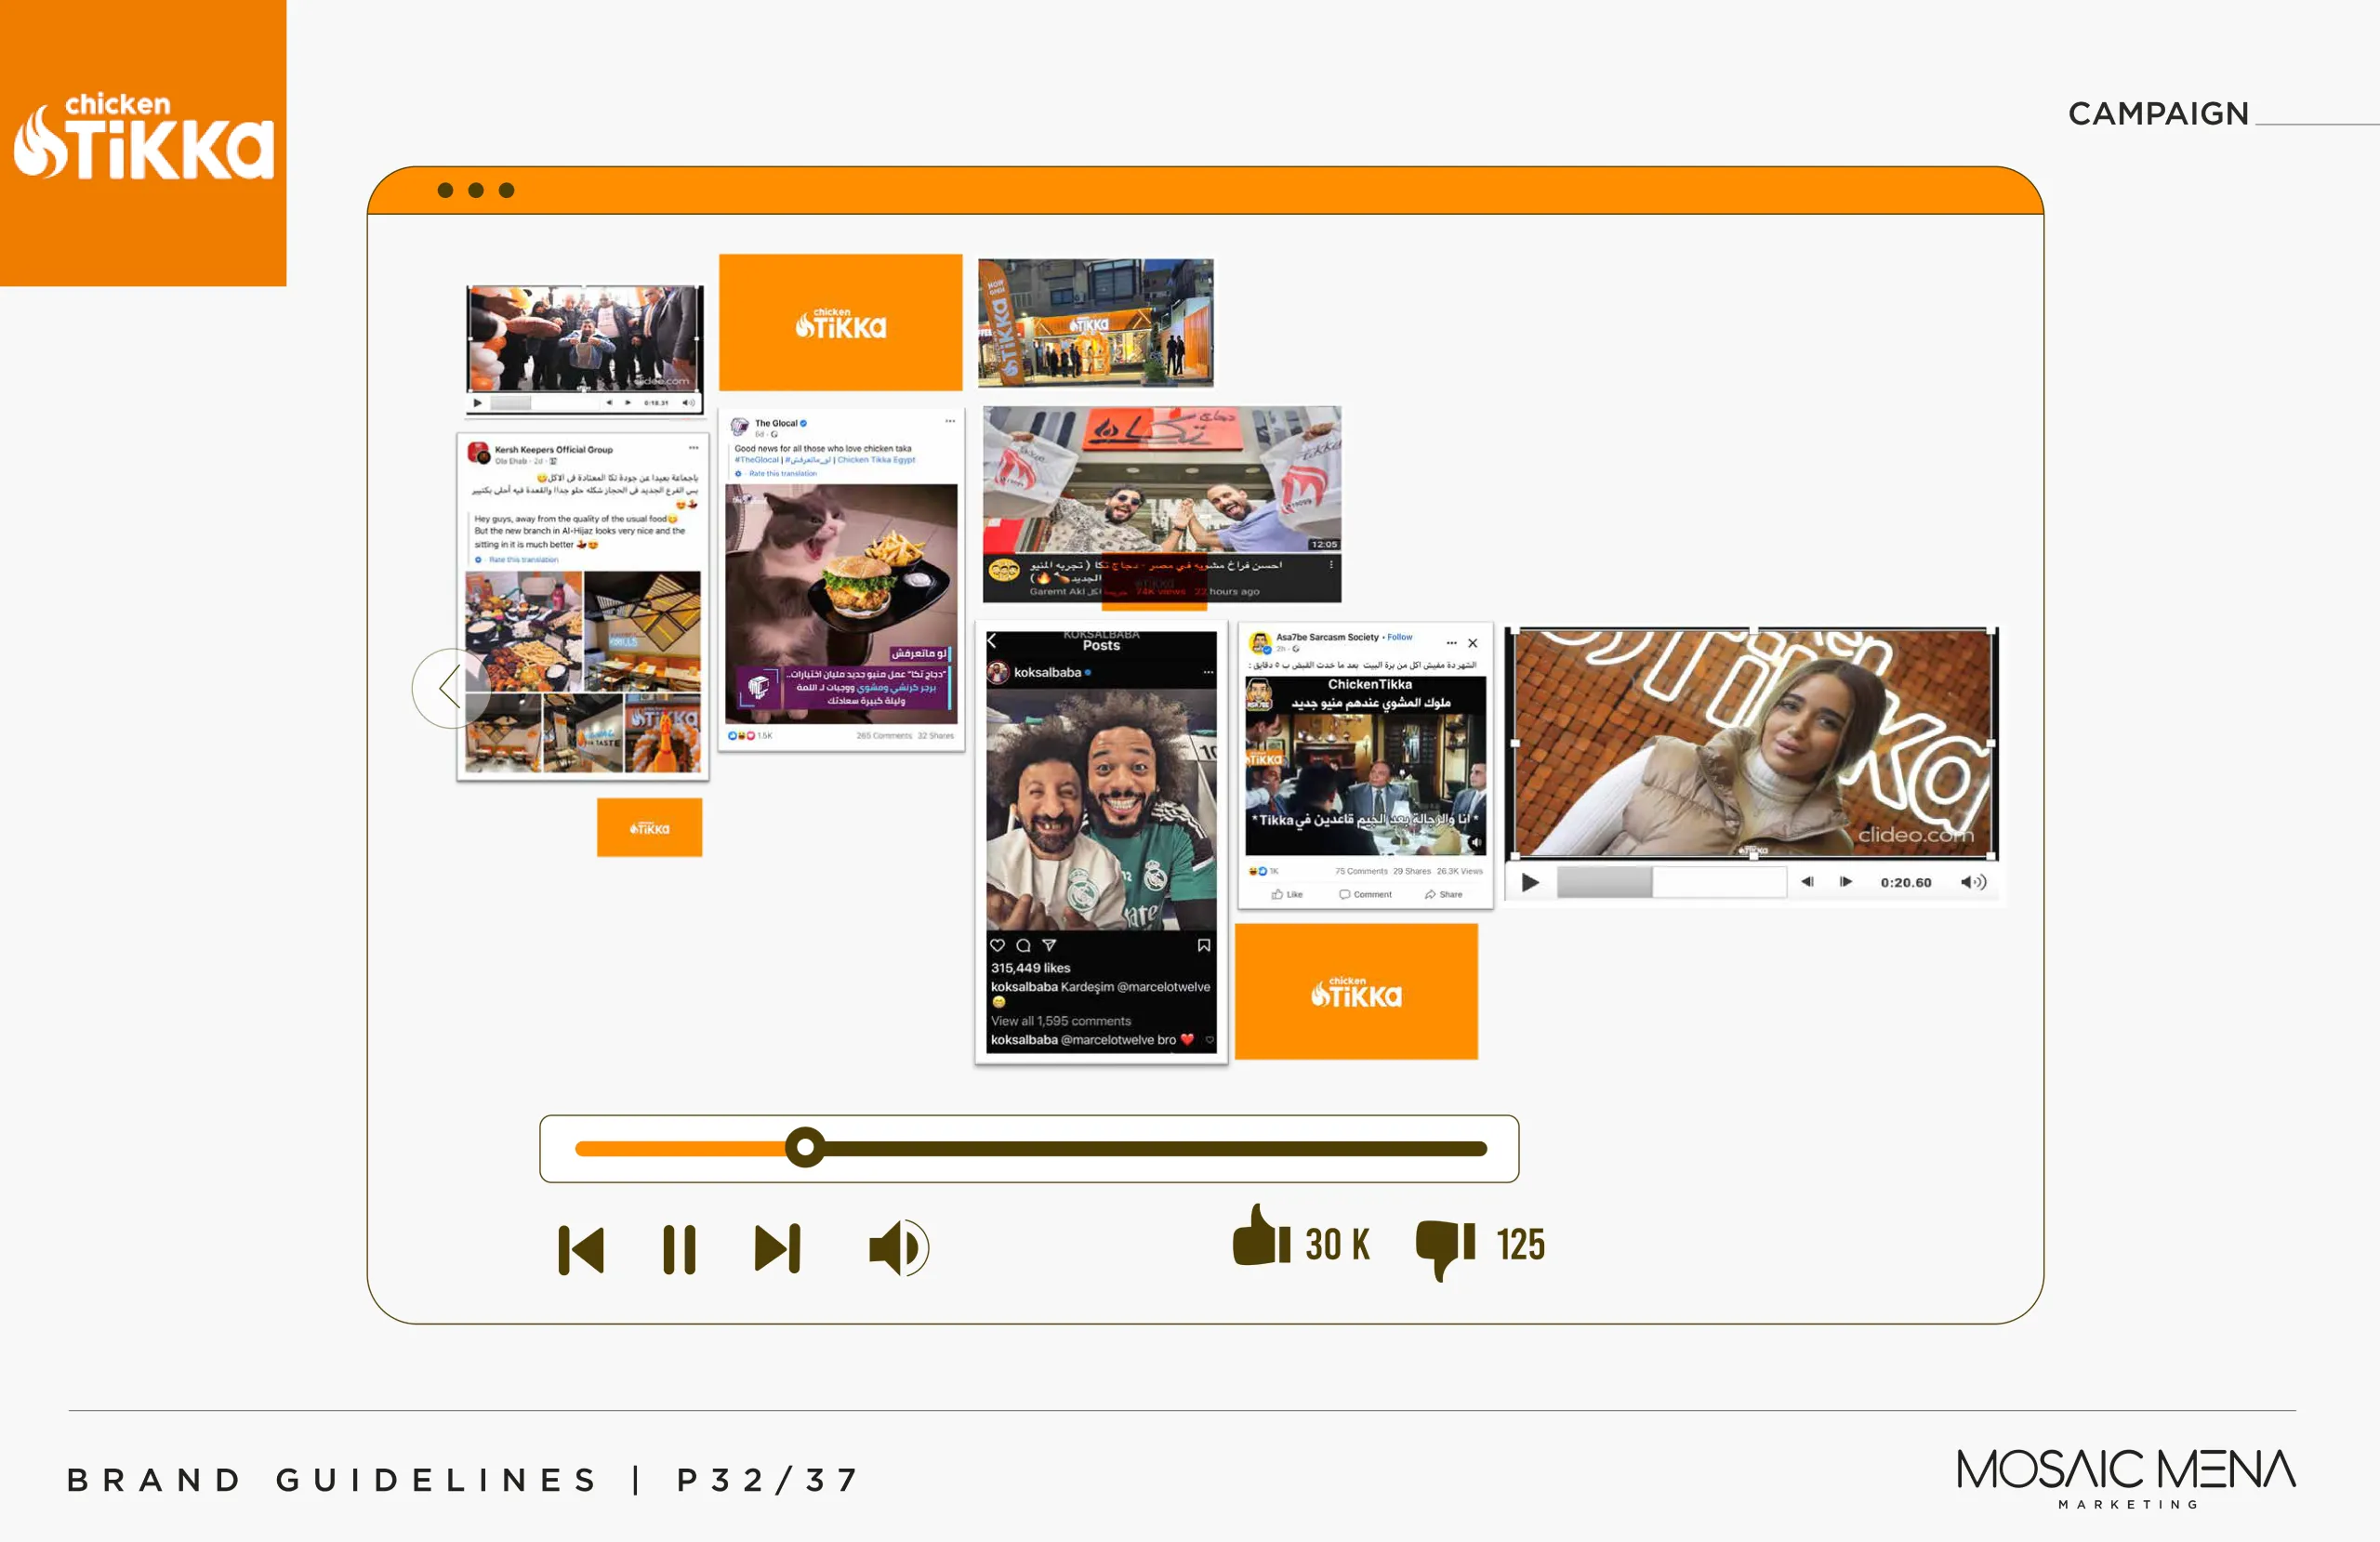Click Follow next to Asa7be Sarcasm Society
Image resolution: width=2380 pixels, height=1542 pixels.
point(1400,637)
